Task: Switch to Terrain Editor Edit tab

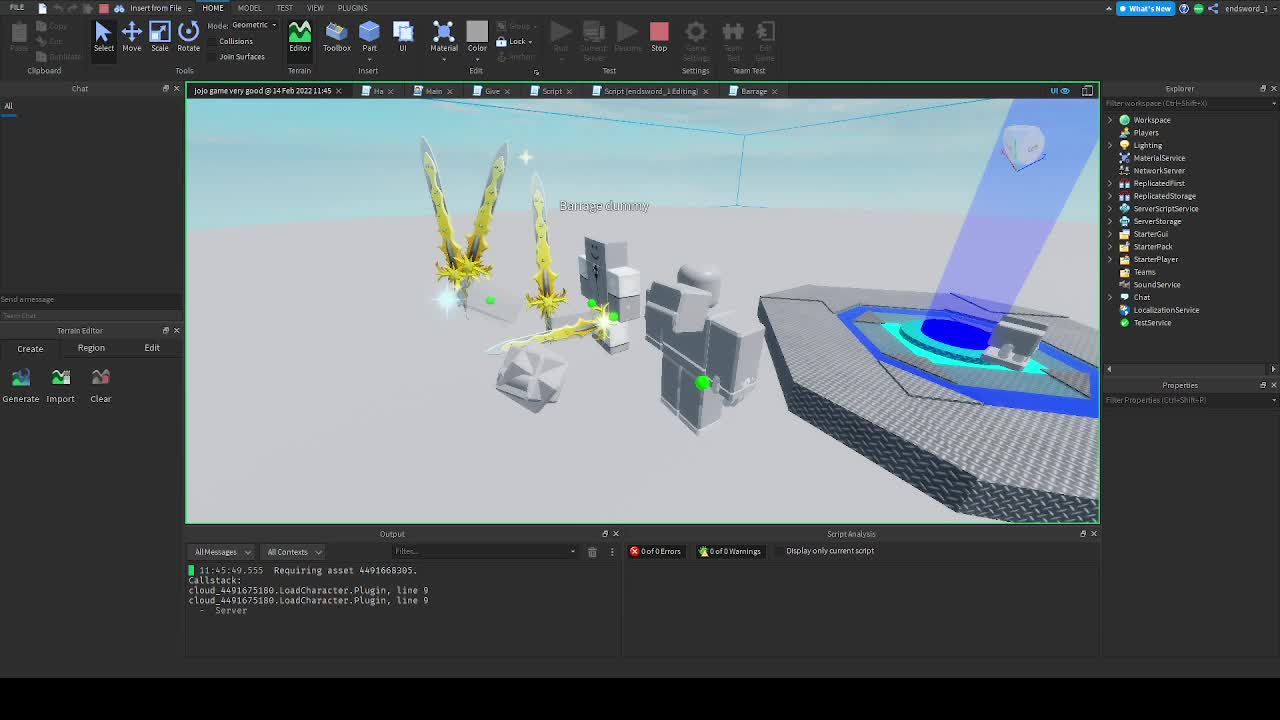Action: pos(152,348)
